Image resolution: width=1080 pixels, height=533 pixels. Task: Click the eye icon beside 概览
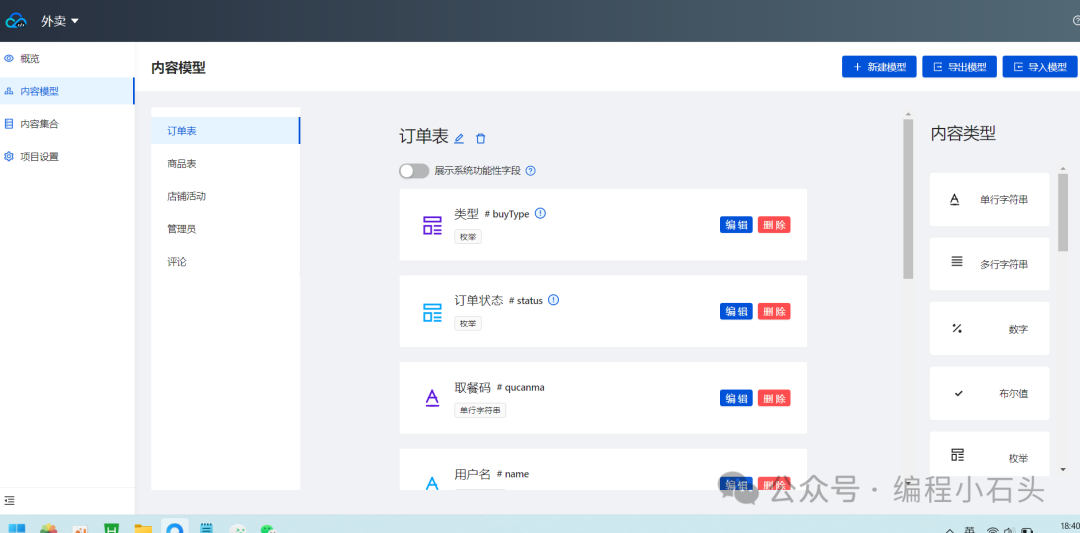coord(9,59)
